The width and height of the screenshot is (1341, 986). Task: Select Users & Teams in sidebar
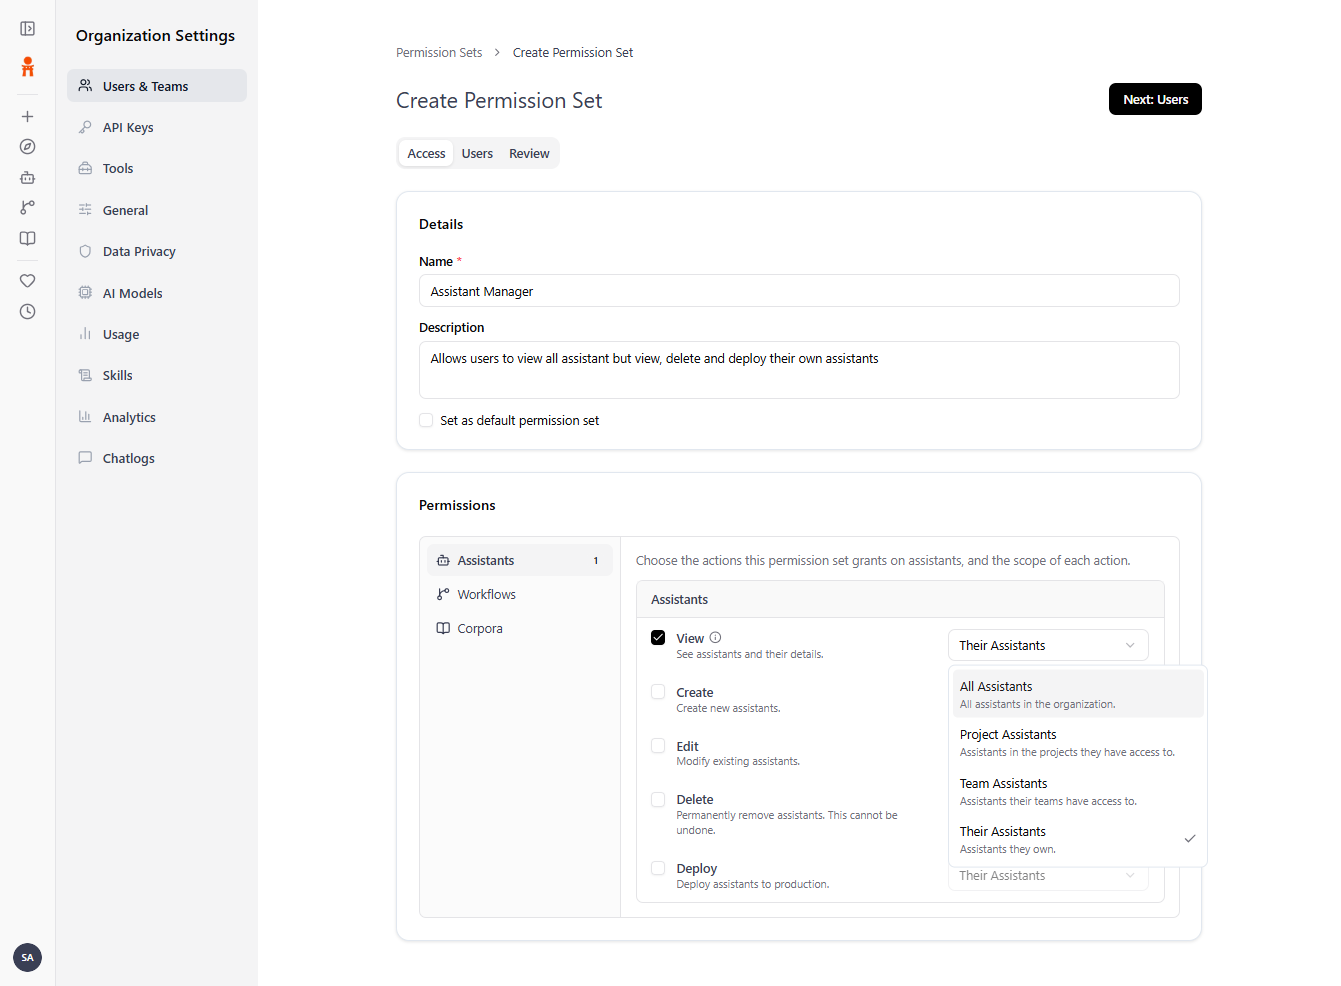tap(157, 86)
